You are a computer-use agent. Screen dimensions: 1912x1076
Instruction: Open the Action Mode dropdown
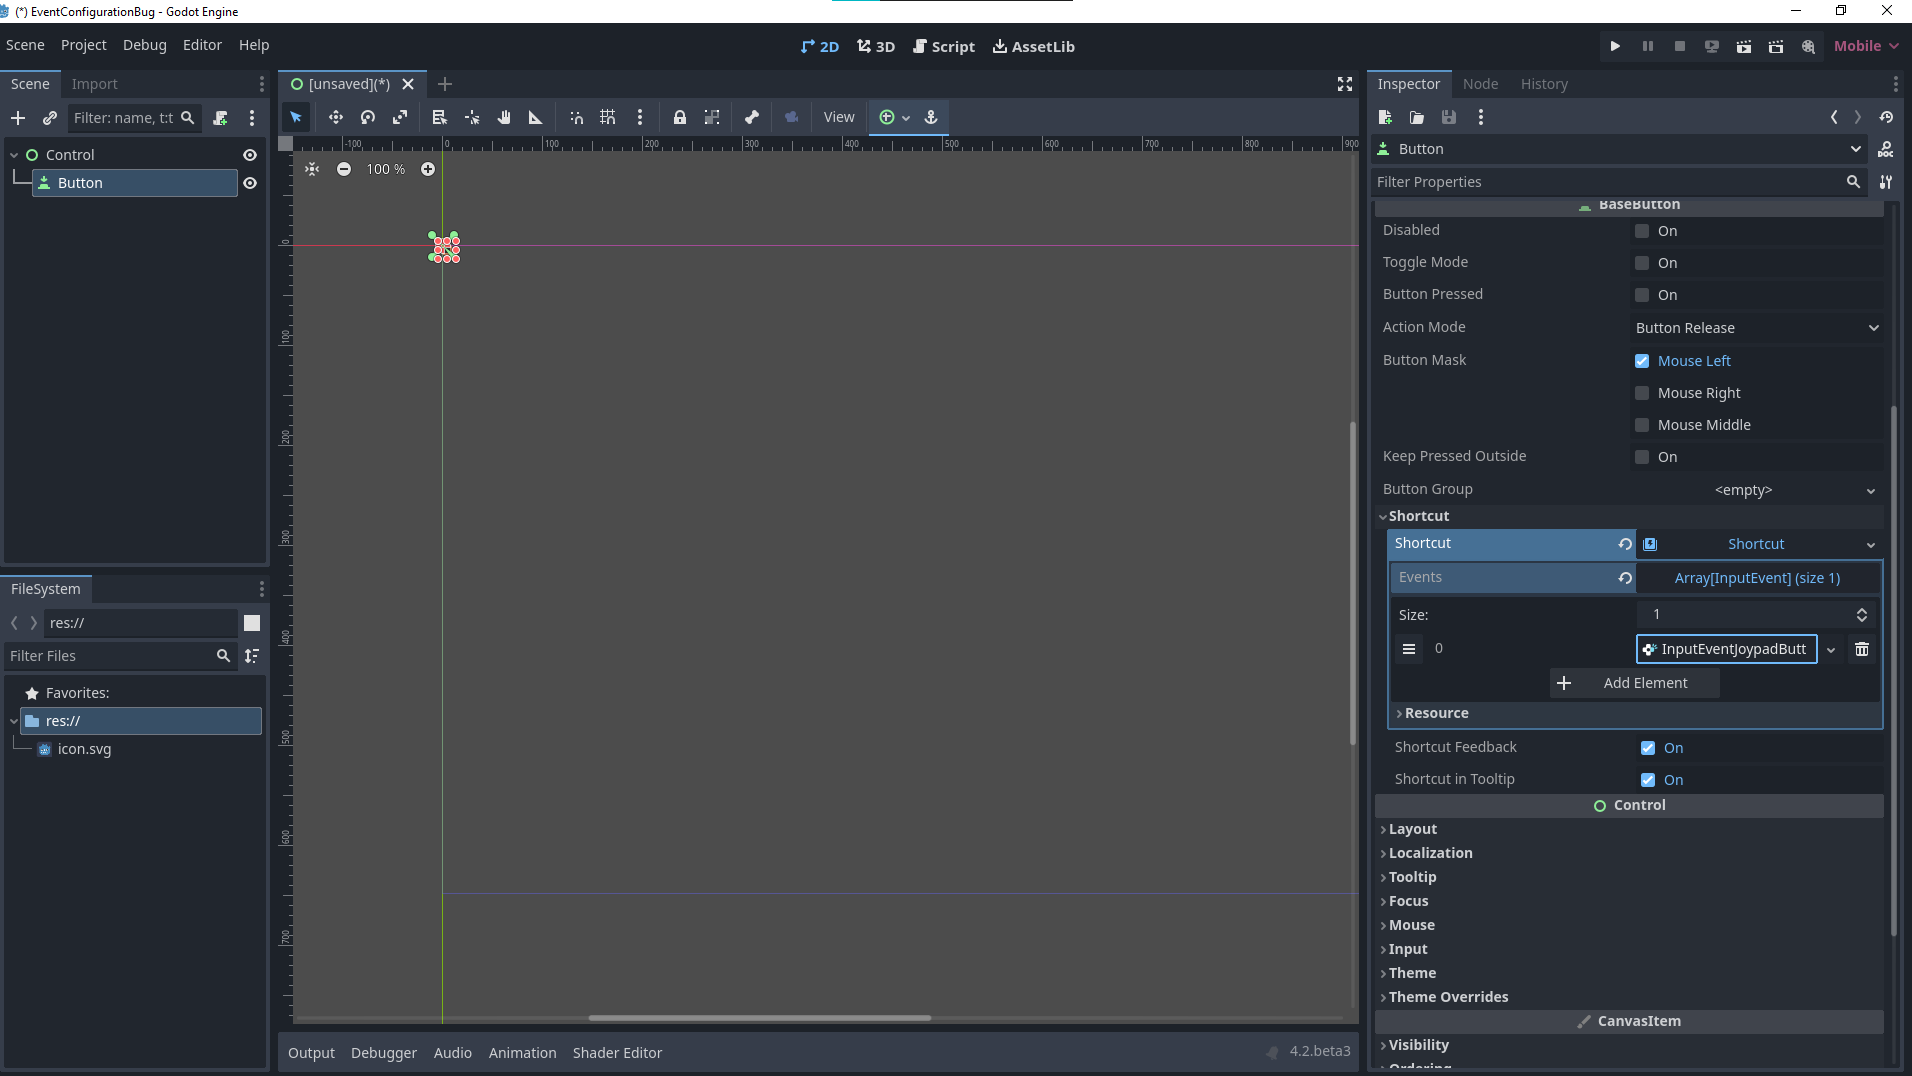1756,327
